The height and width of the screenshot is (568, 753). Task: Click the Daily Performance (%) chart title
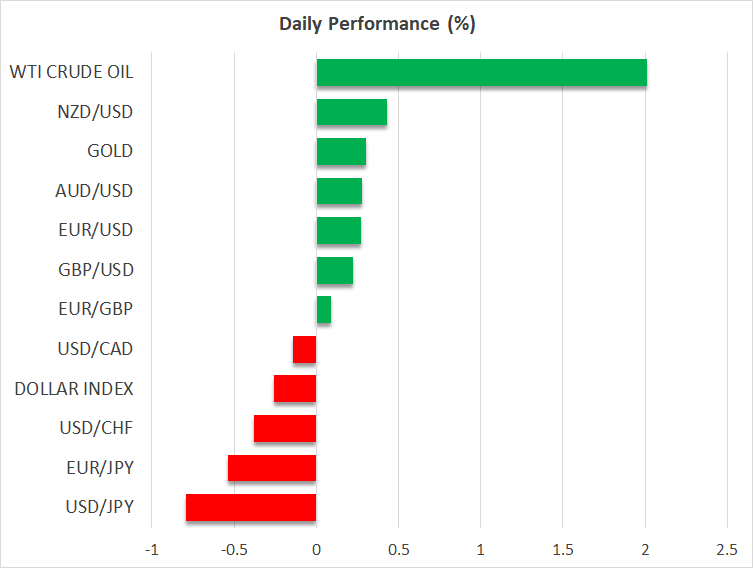376,24
